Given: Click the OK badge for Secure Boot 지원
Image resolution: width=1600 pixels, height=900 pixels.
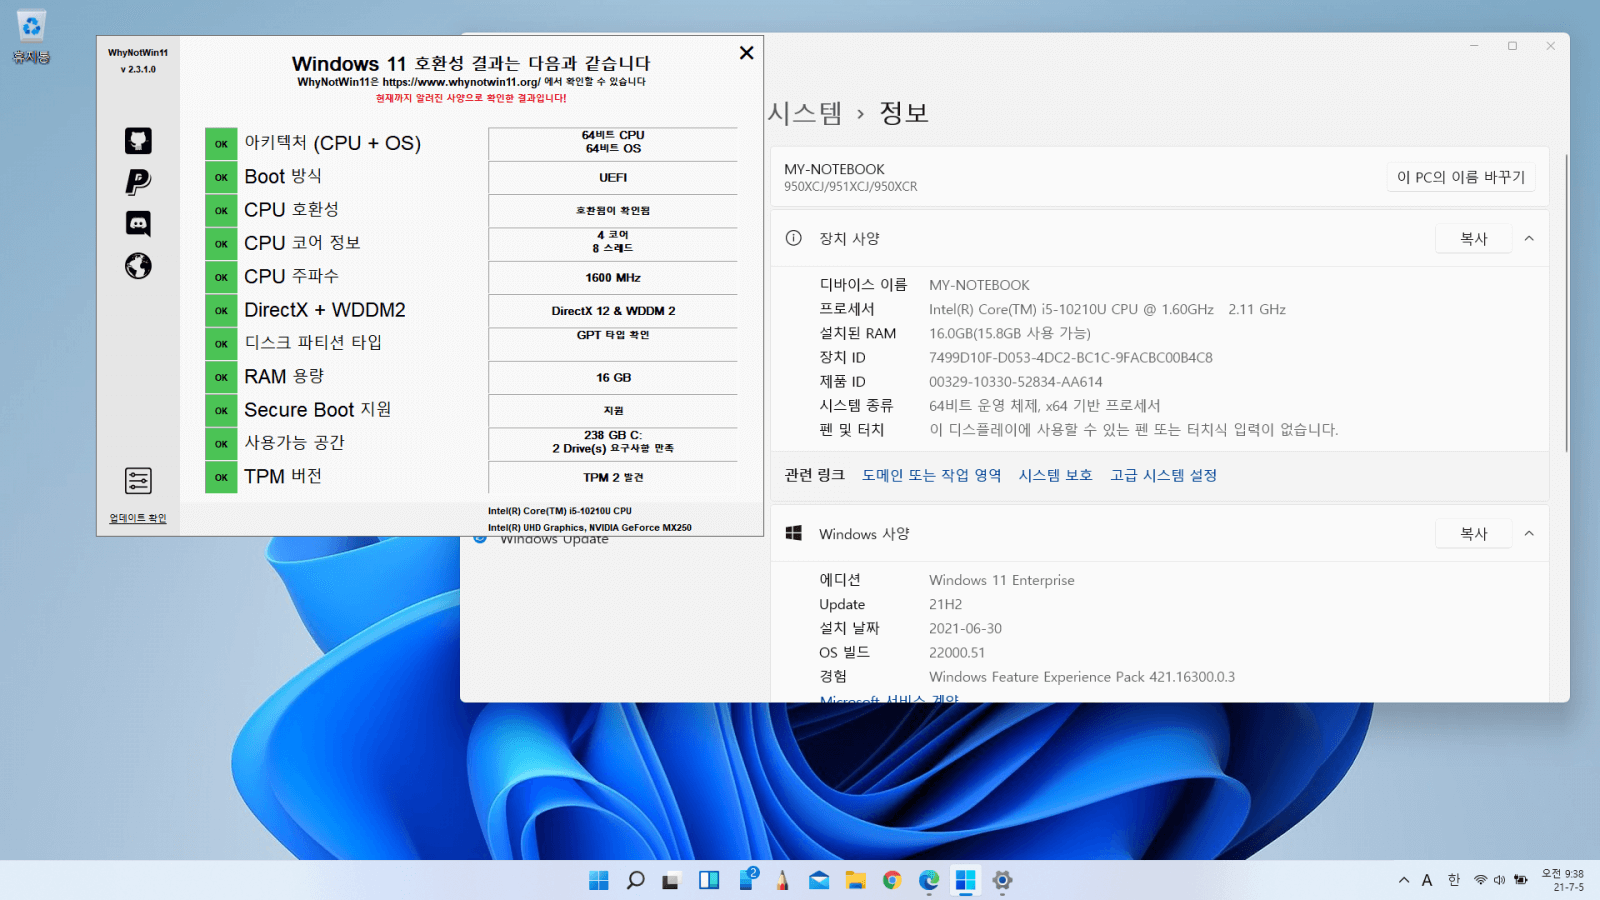Looking at the screenshot, I should (221, 410).
